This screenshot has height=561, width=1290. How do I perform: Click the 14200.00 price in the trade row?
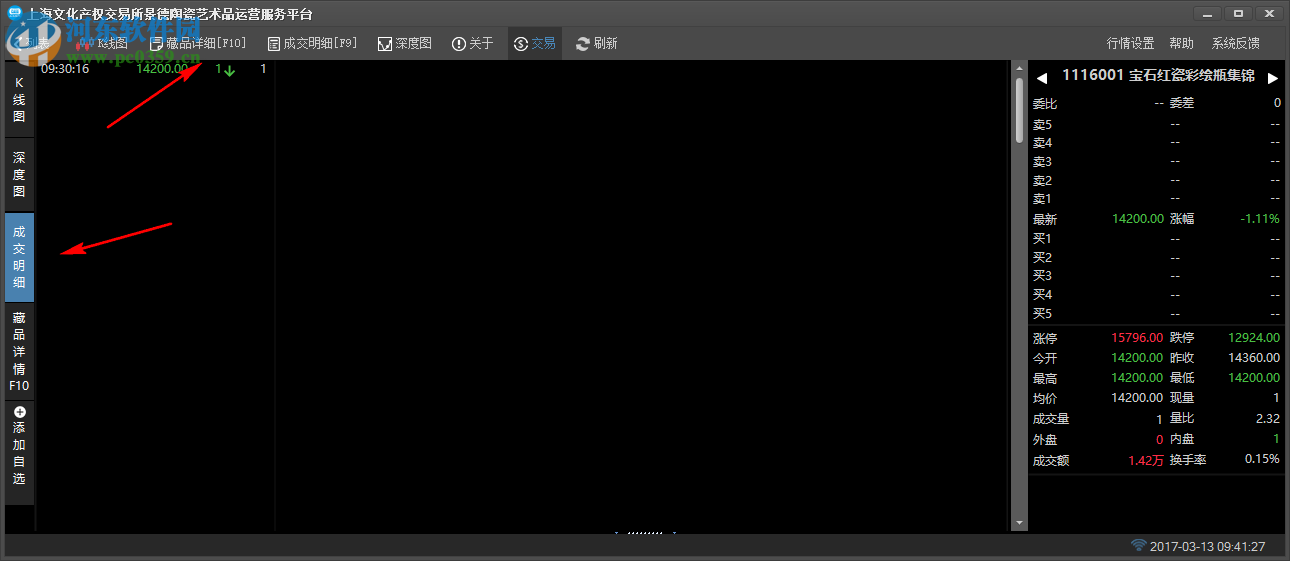[162, 69]
